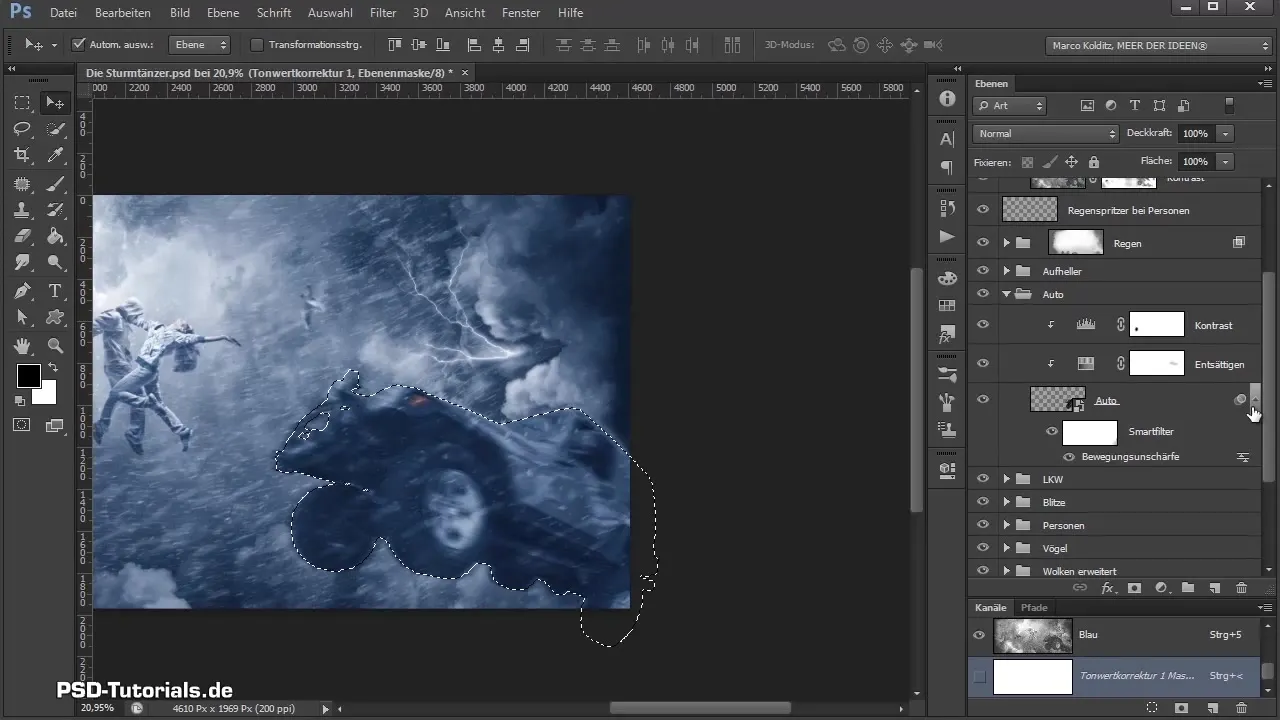Delete layer using trash icon
Screen dimensions: 1280x720
pyautogui.click(x=1241, y=589)
